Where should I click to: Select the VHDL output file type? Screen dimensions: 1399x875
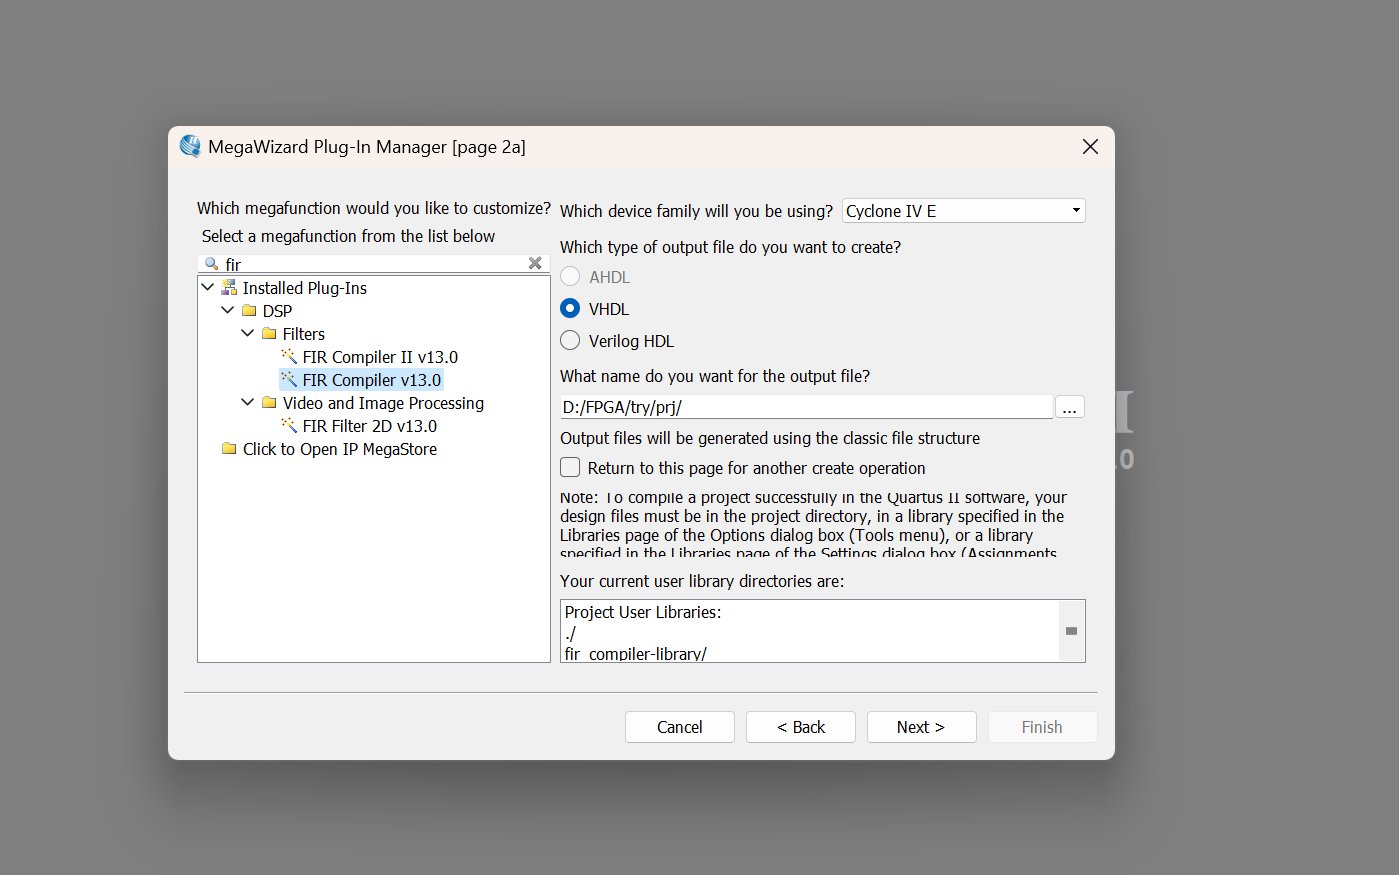pyautogui.click(x=570, y=309)
